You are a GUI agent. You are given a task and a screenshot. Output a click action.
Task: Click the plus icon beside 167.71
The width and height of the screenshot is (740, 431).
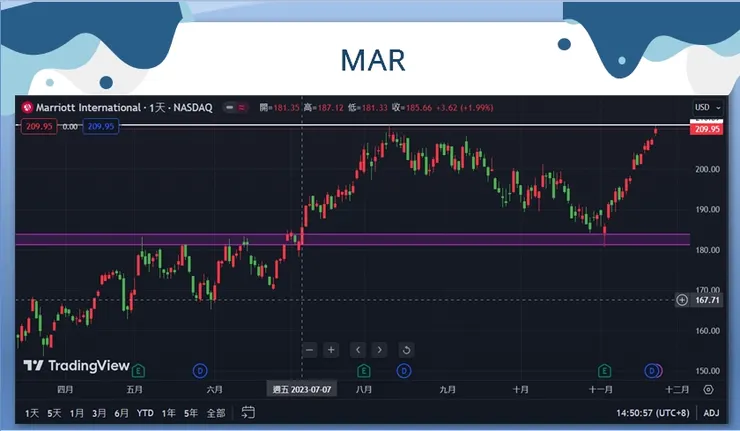coord(682,300)
